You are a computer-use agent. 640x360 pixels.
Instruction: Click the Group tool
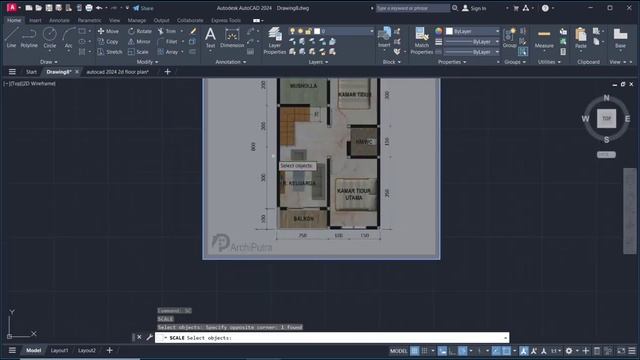(509, 38)
